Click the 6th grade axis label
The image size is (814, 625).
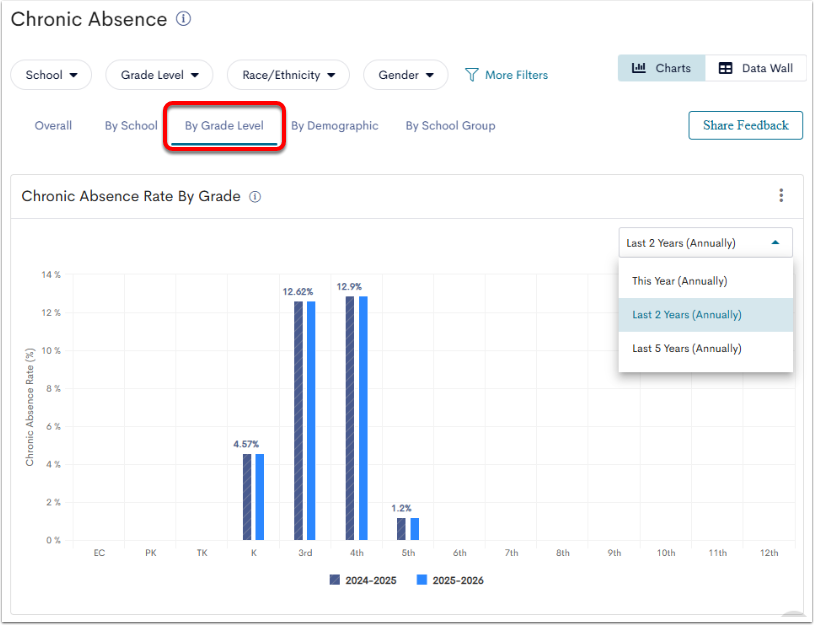point(459,553)
